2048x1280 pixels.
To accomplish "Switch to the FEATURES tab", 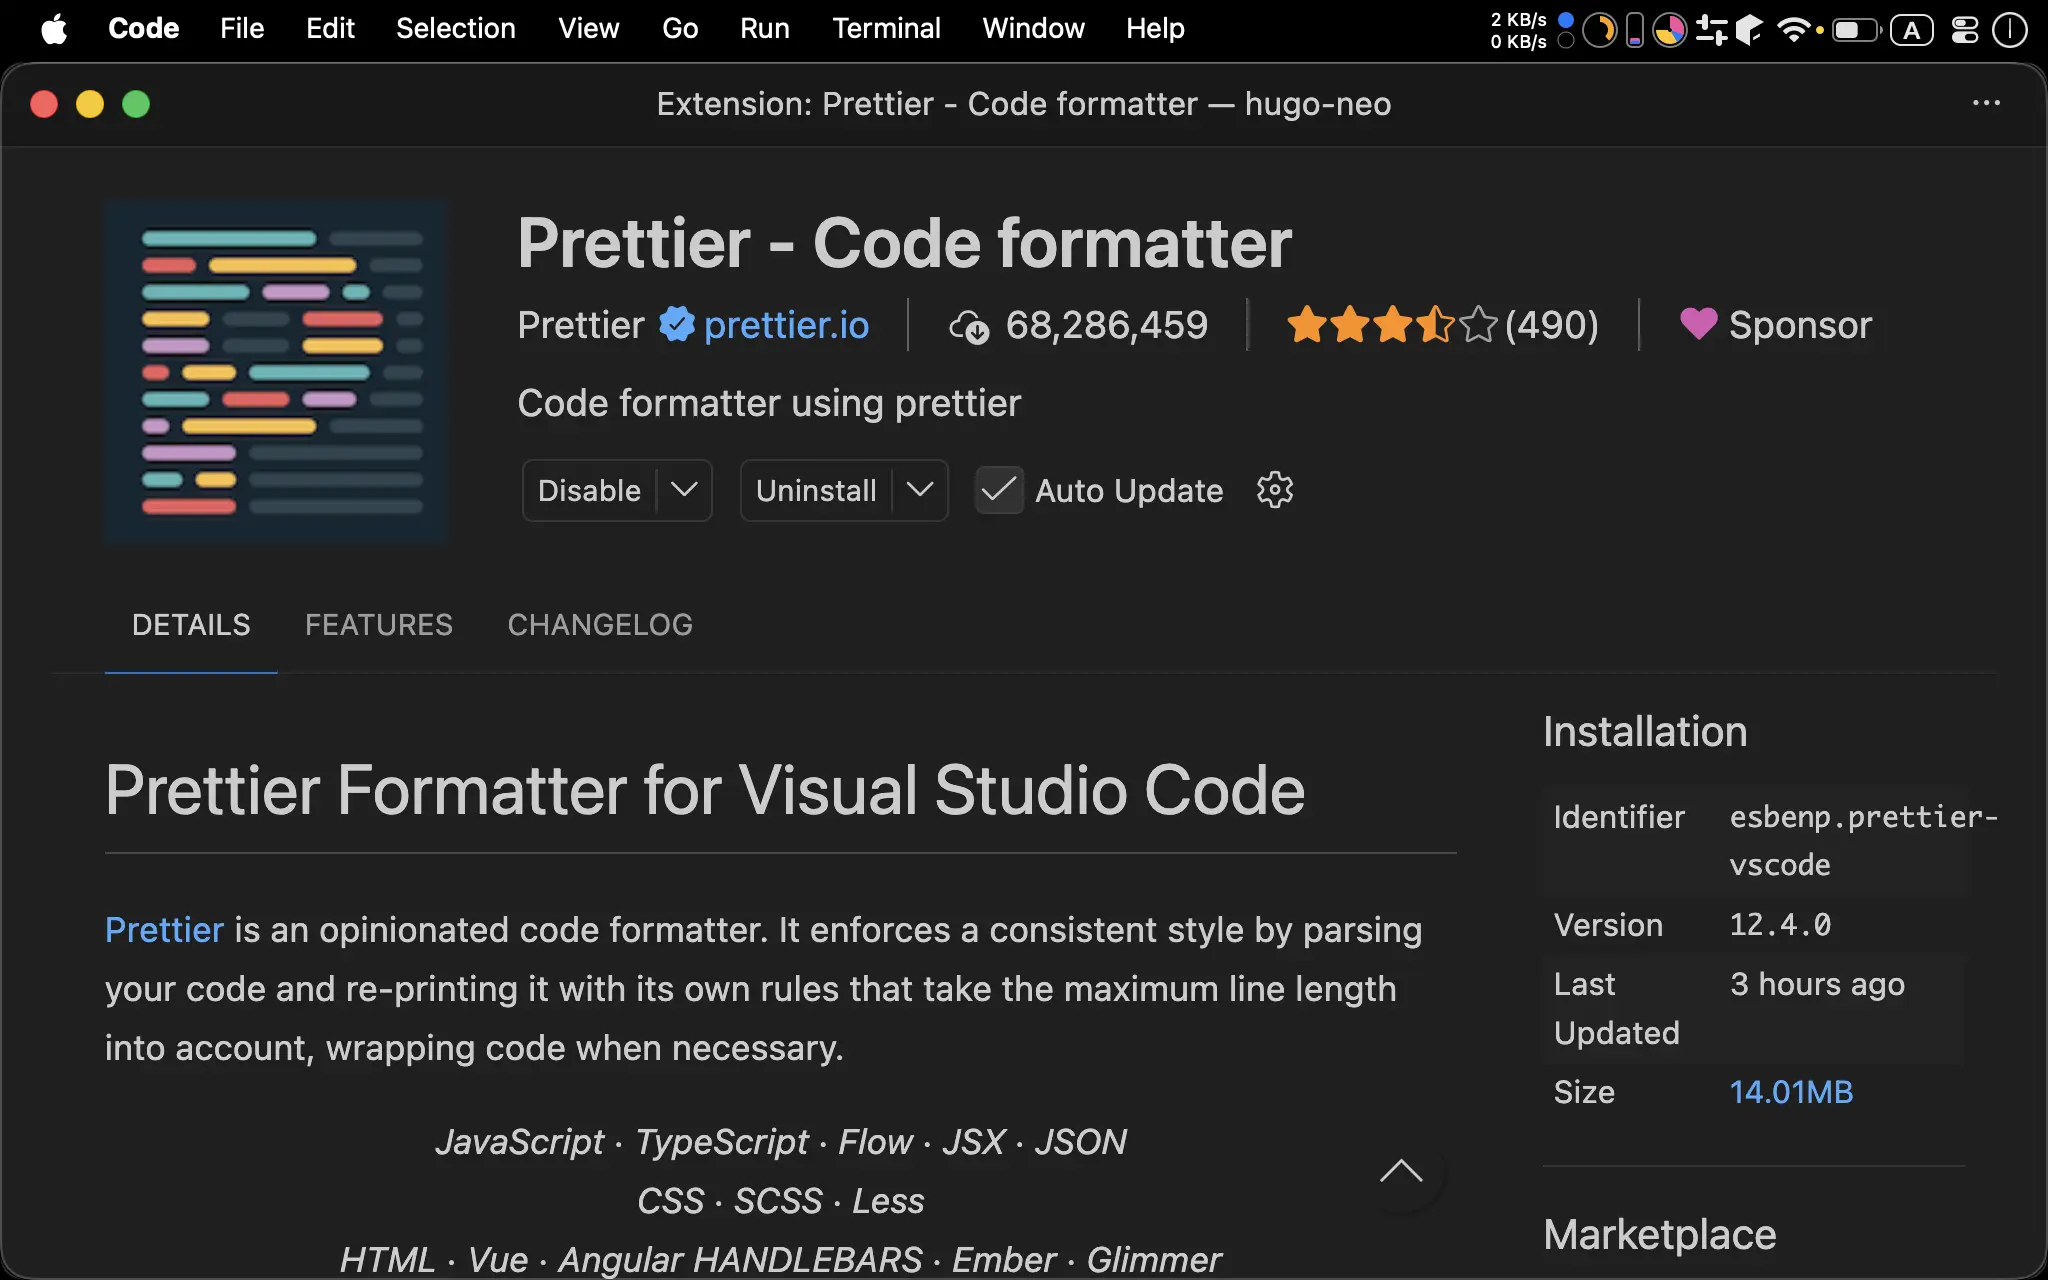I will [x=379, y=625].
